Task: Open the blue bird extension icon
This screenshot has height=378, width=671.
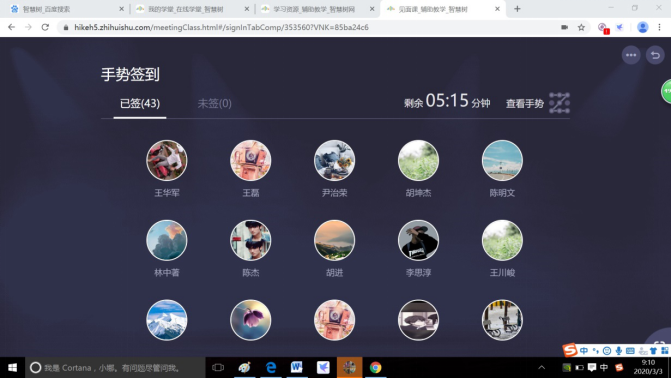Action: coord(619,27)
